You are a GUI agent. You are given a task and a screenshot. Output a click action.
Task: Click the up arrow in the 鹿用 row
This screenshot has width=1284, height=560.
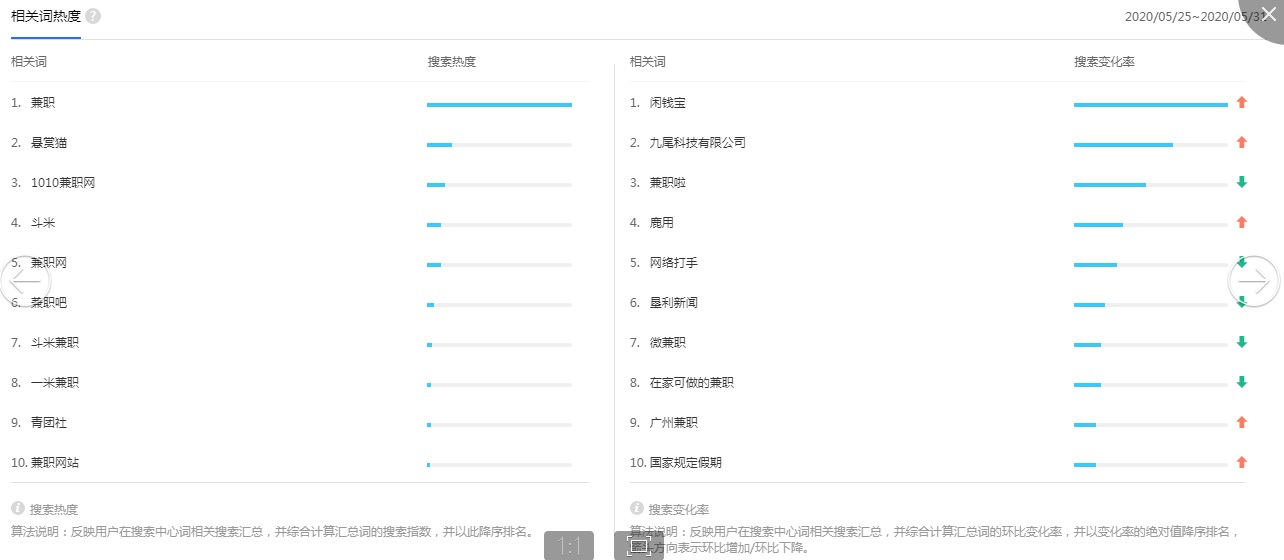[x=1242, y=222]
